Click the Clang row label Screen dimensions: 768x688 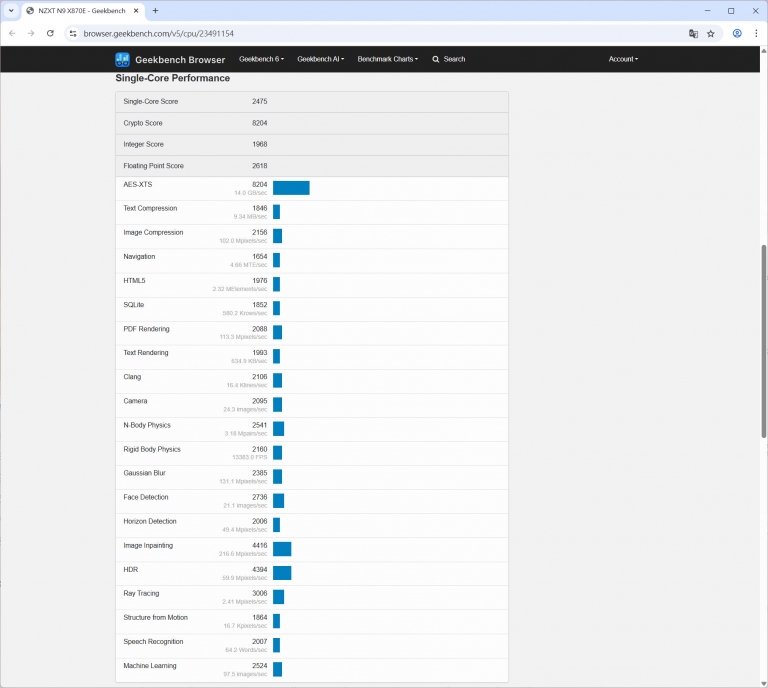[x=132, y=377]
